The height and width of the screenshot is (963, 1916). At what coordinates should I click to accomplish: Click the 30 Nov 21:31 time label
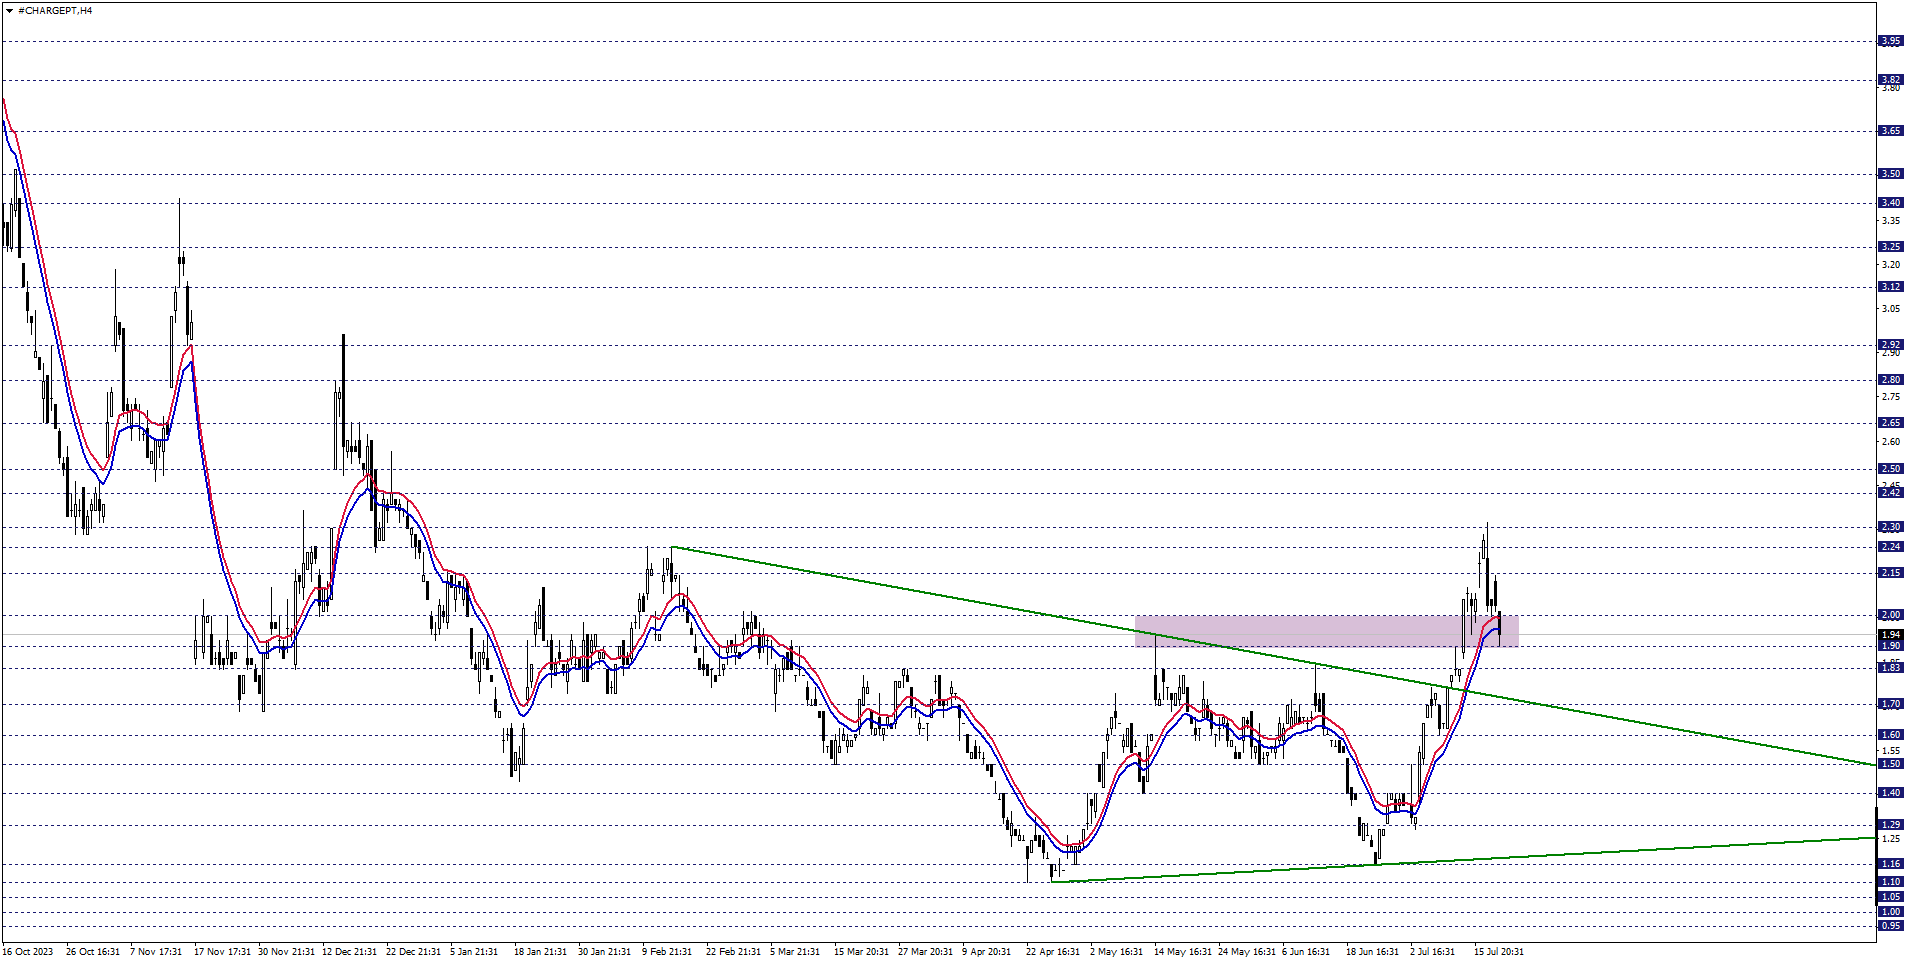[286, 952]
